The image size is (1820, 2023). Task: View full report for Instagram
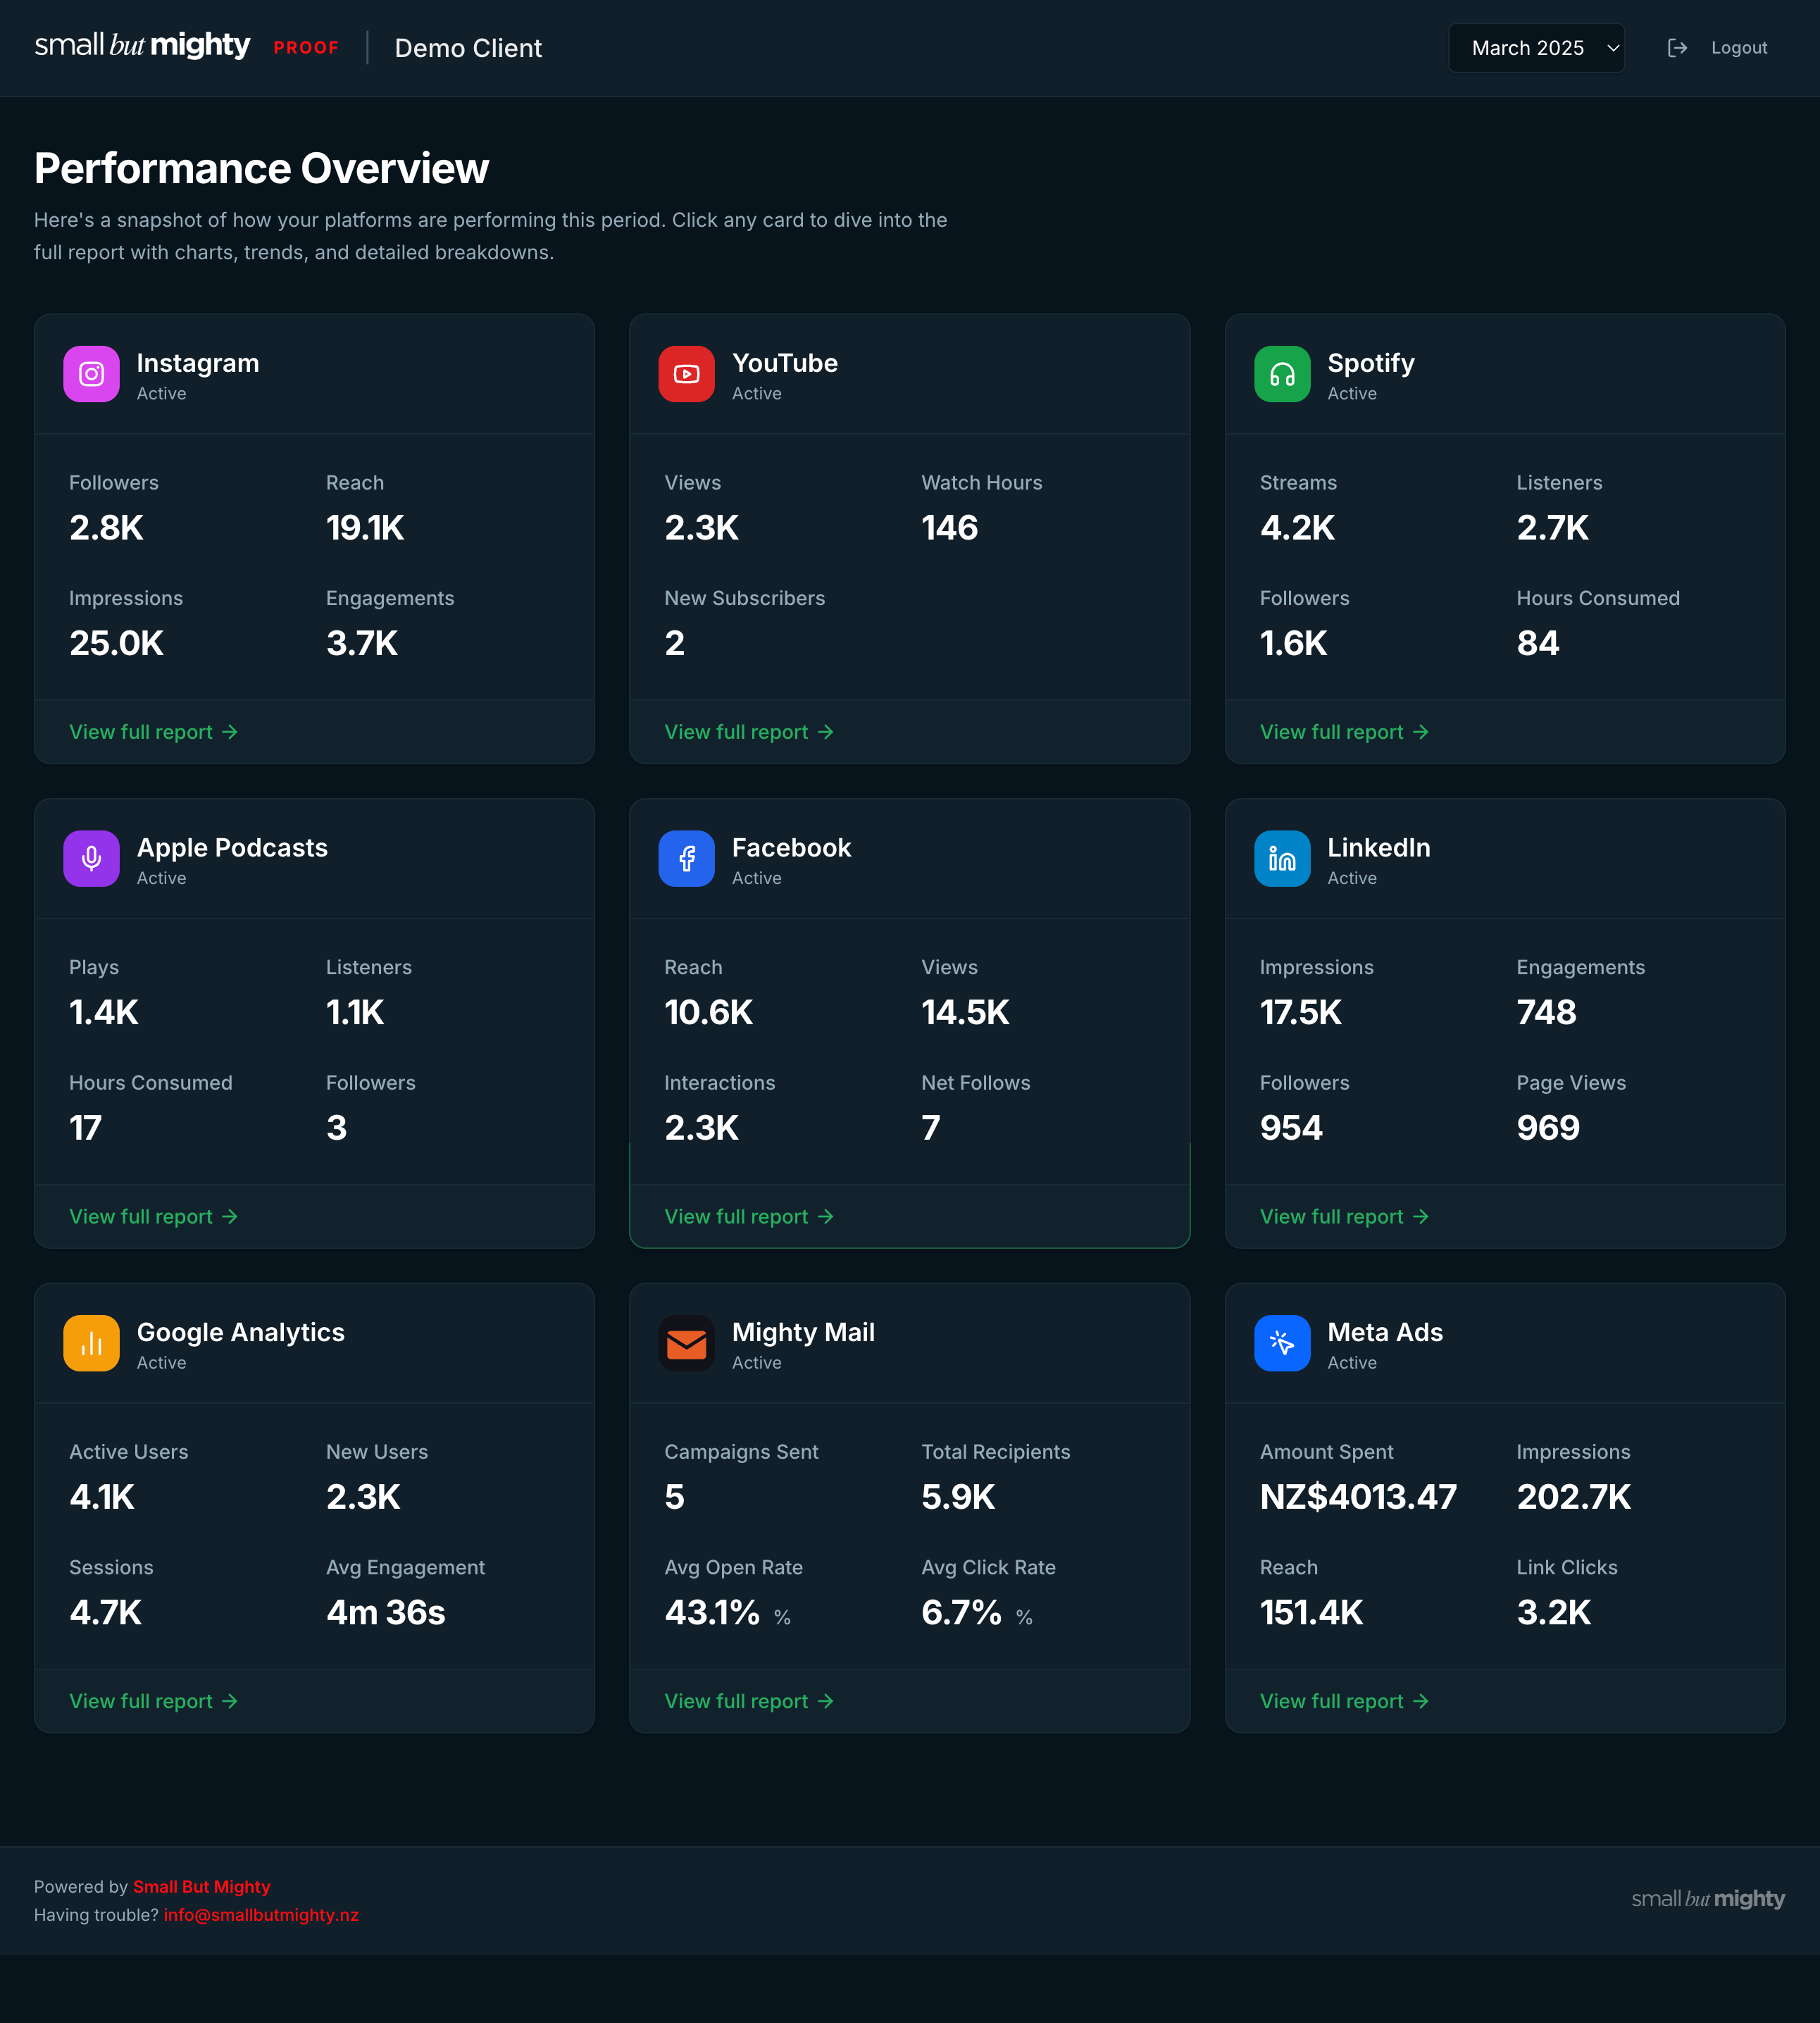tap(153, 732)
